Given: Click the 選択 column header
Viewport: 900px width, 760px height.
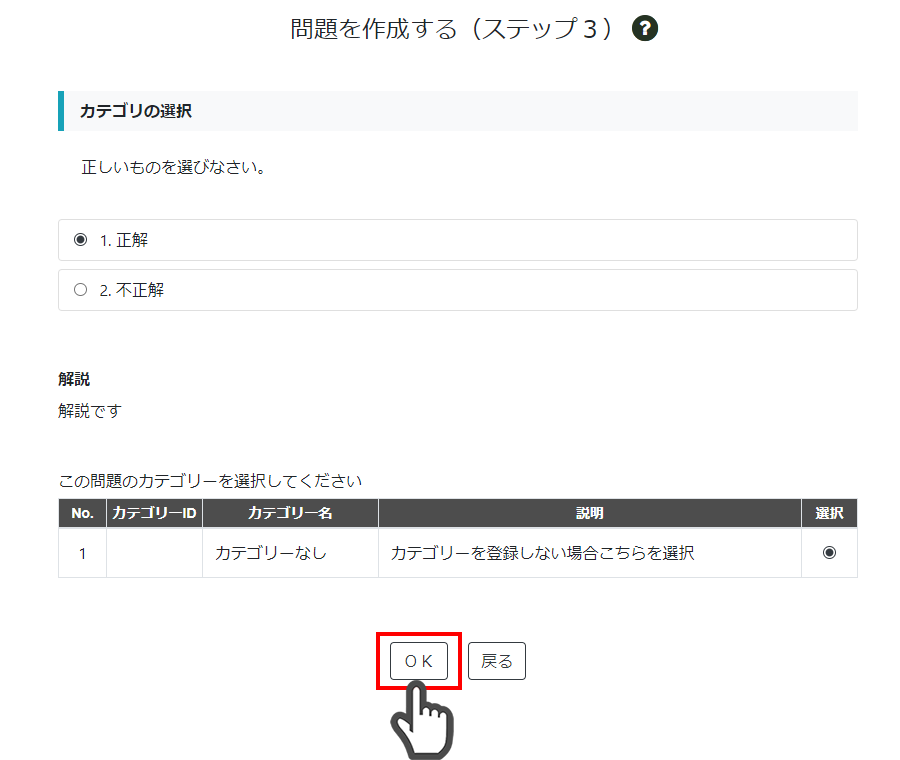Looking at the screenshot, I should pyautogui.click(x=829, y=513).
